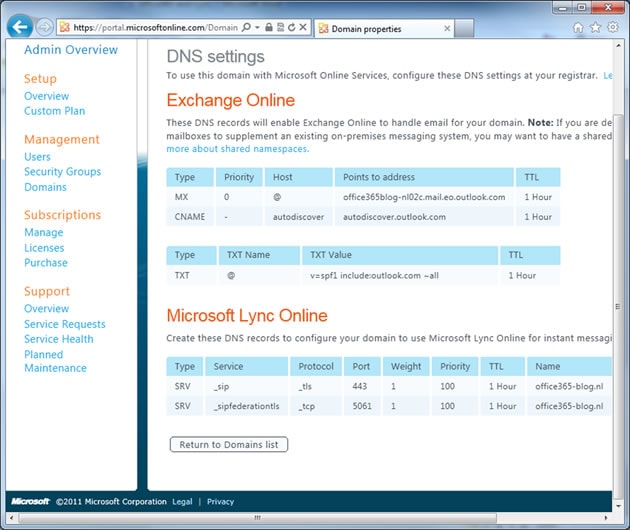Refresh the page with reload icon

click(292, 27)
